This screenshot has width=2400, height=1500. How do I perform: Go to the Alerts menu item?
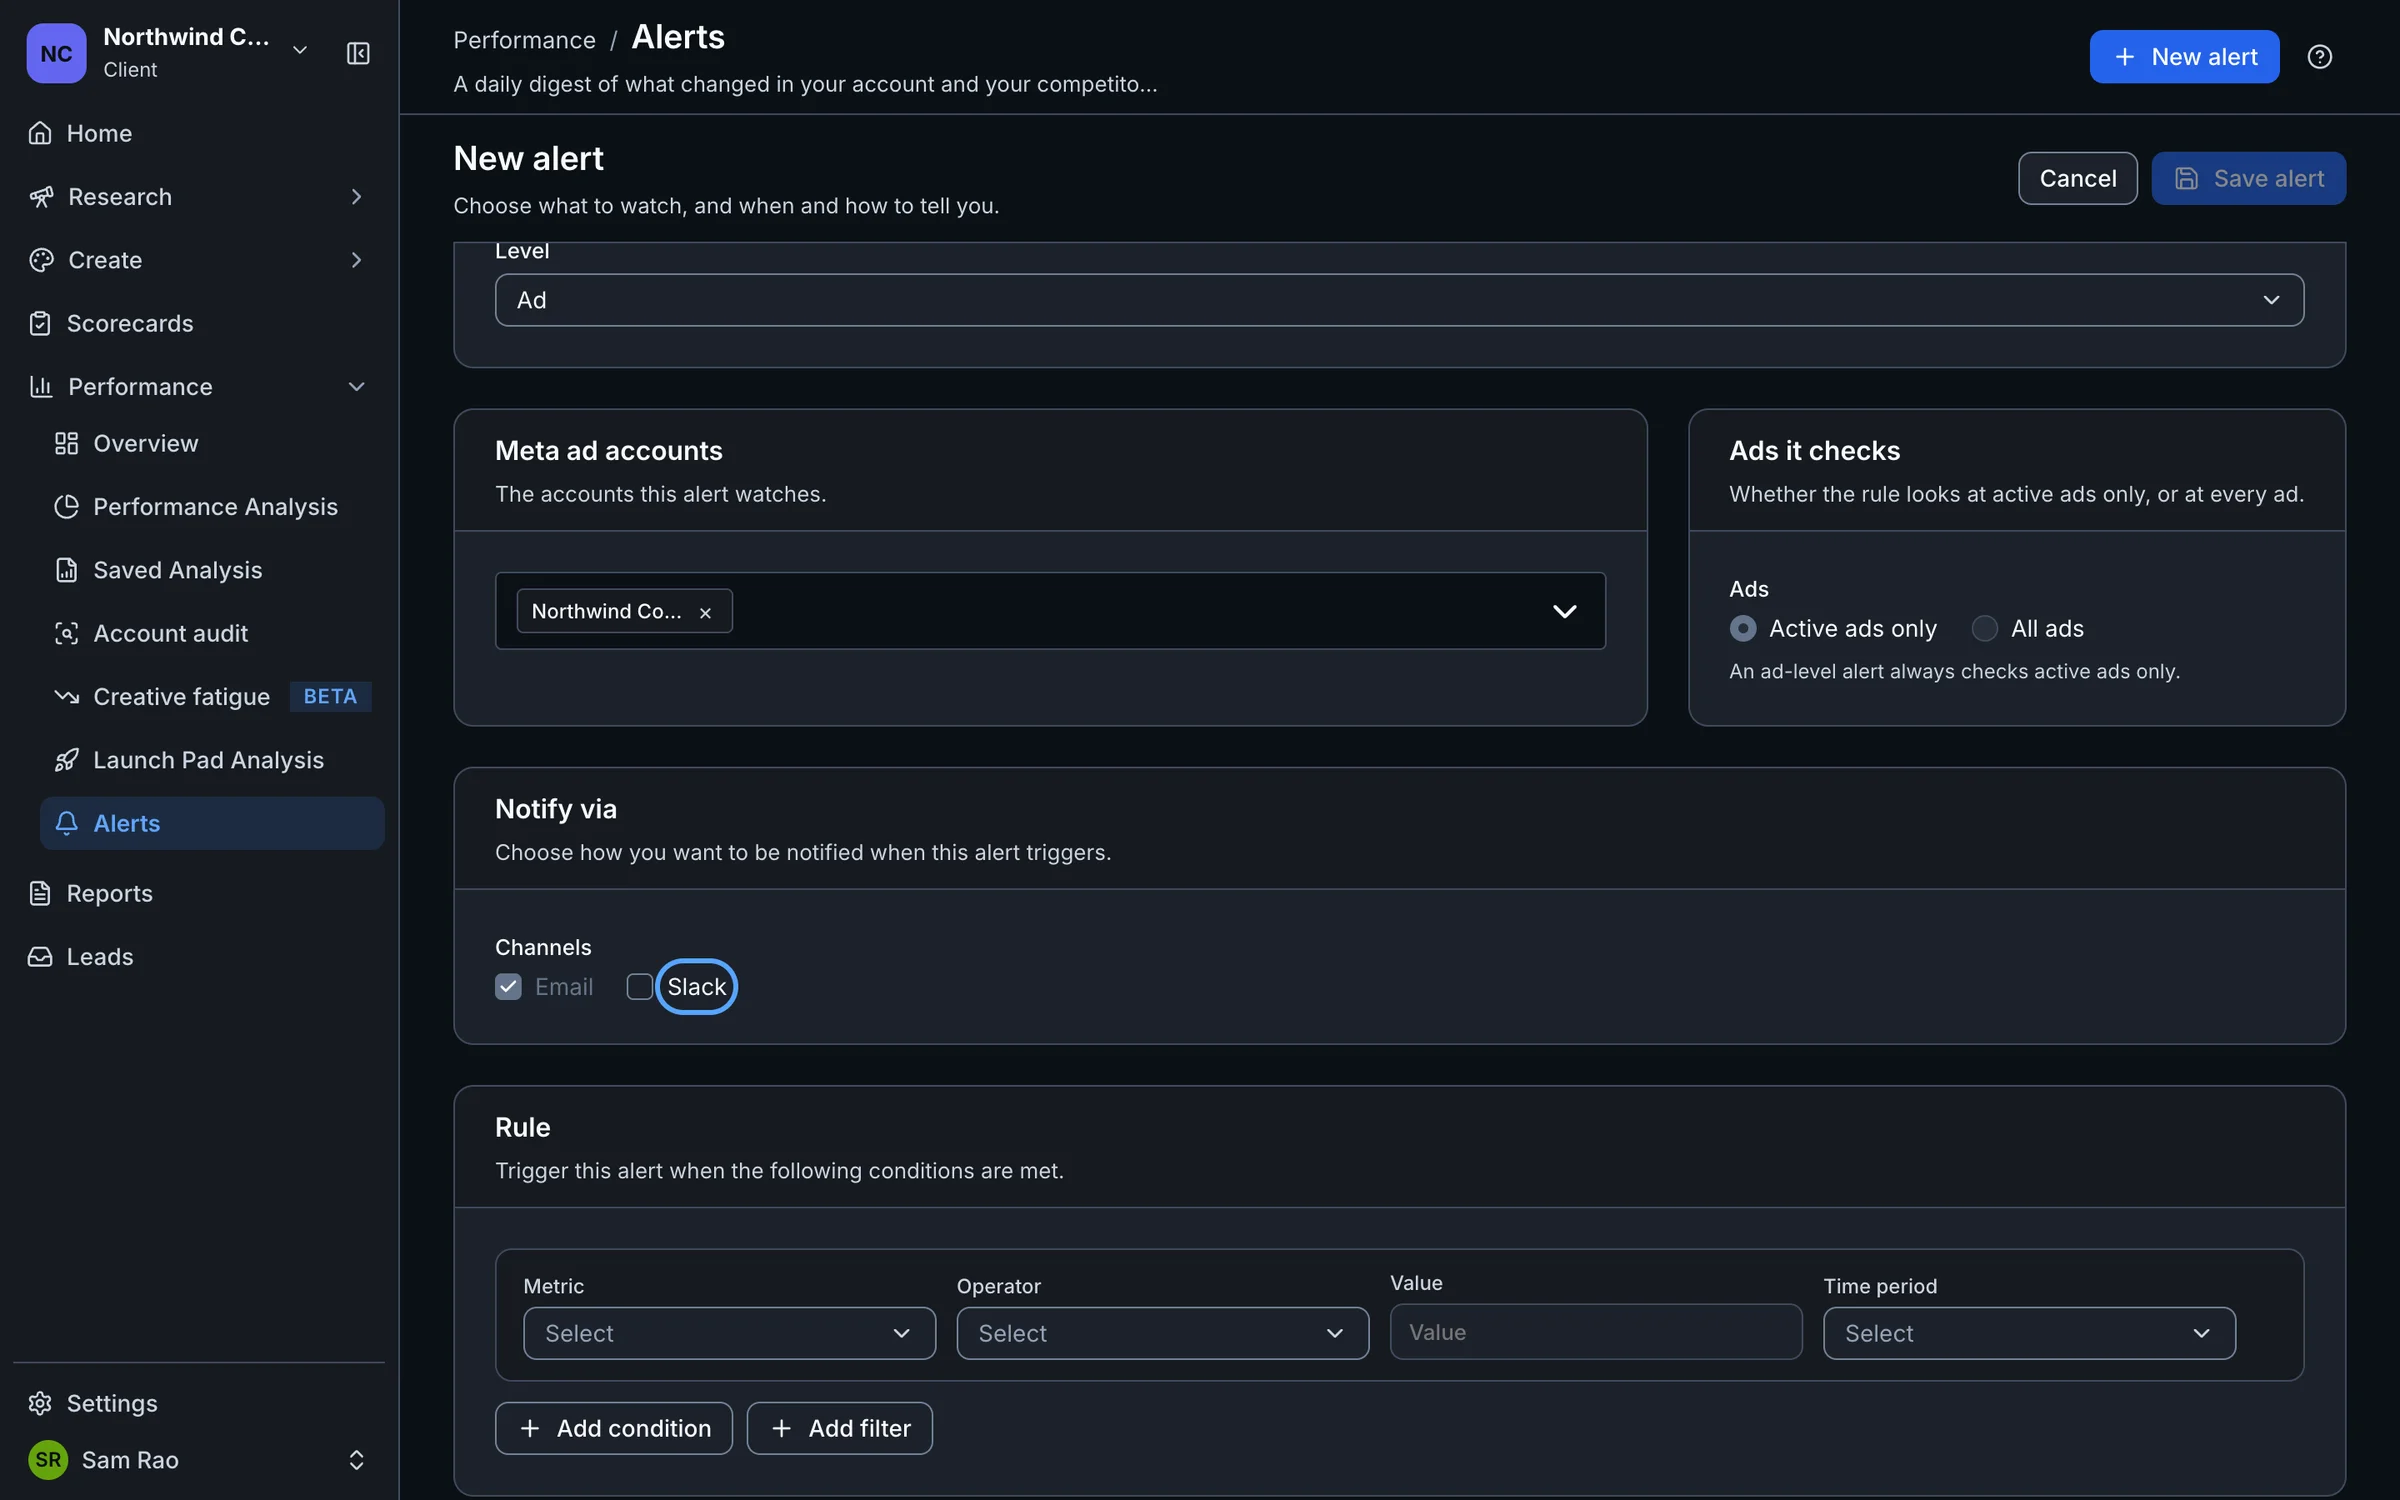[212, 823]
